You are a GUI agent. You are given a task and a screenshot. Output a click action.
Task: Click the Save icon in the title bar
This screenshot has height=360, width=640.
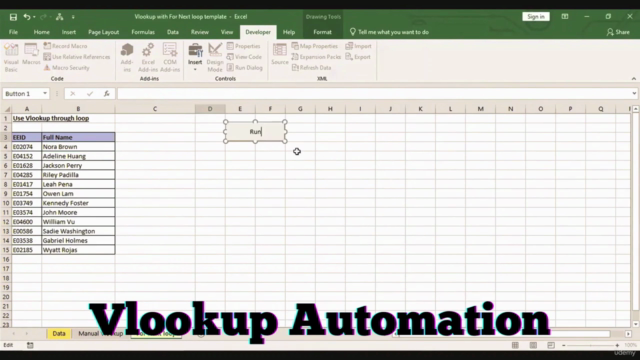(x=13, y=17)
